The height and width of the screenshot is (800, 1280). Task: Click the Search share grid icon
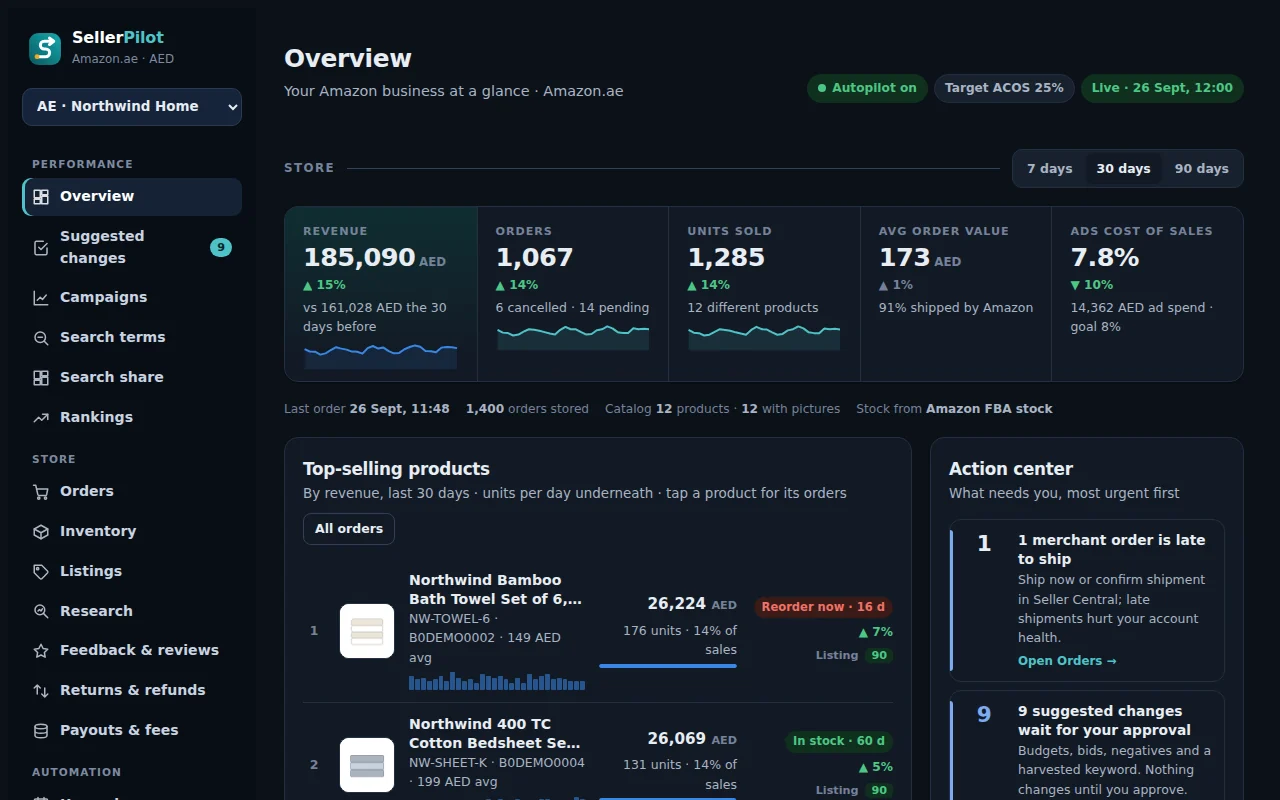(x=41, y=378)
